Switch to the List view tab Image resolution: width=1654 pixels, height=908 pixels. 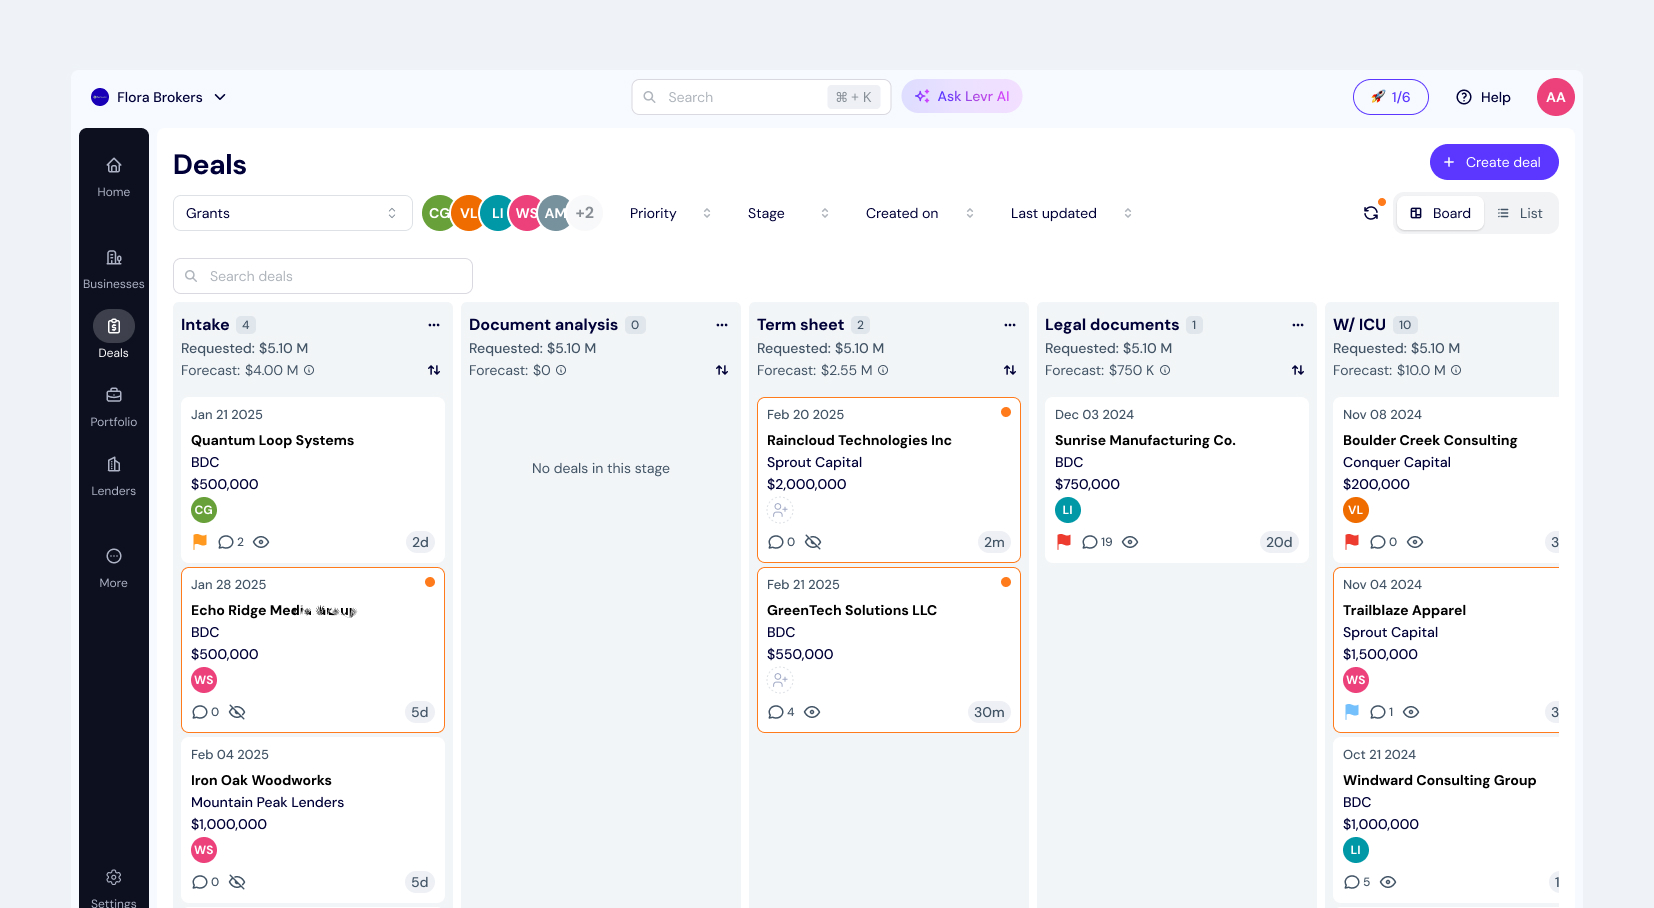pyautogui.click(x=1521, y=212)
